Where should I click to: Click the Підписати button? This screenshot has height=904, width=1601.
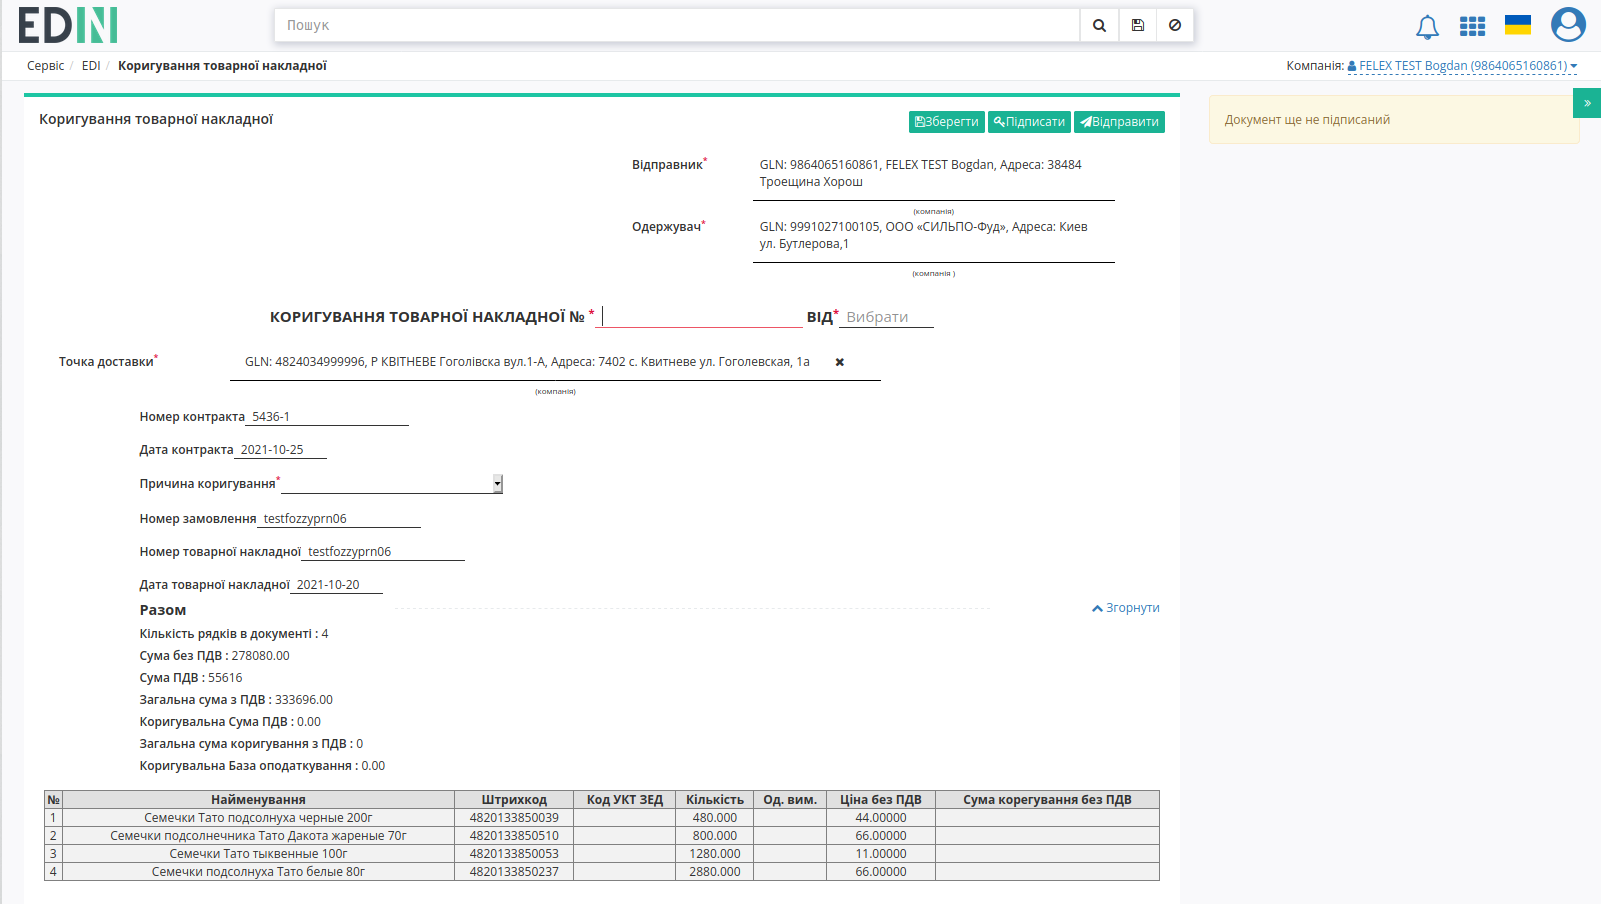coord(1029,122)
